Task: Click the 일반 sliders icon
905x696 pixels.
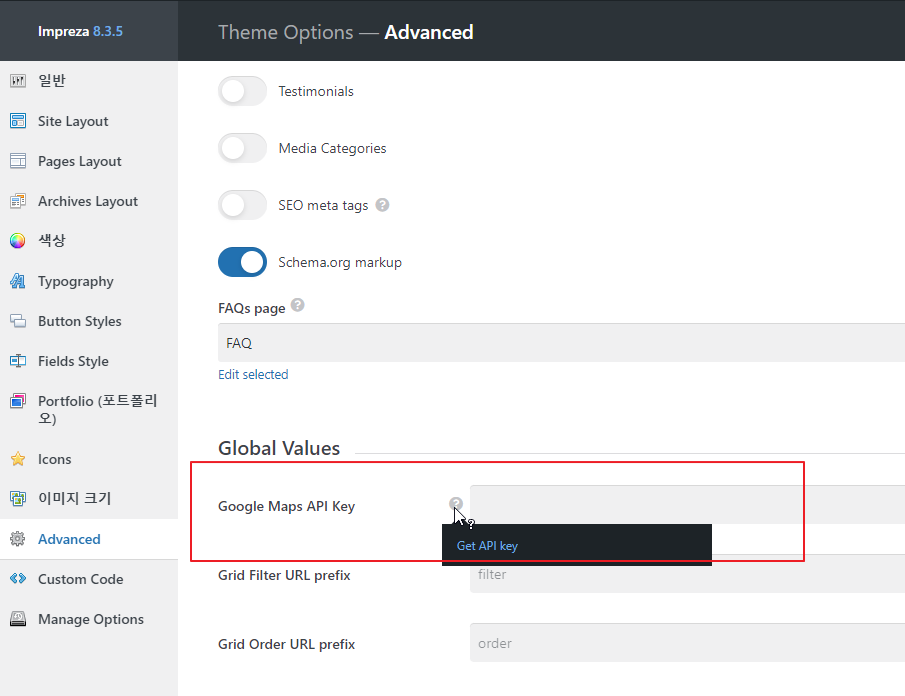Action: (18, 81)
